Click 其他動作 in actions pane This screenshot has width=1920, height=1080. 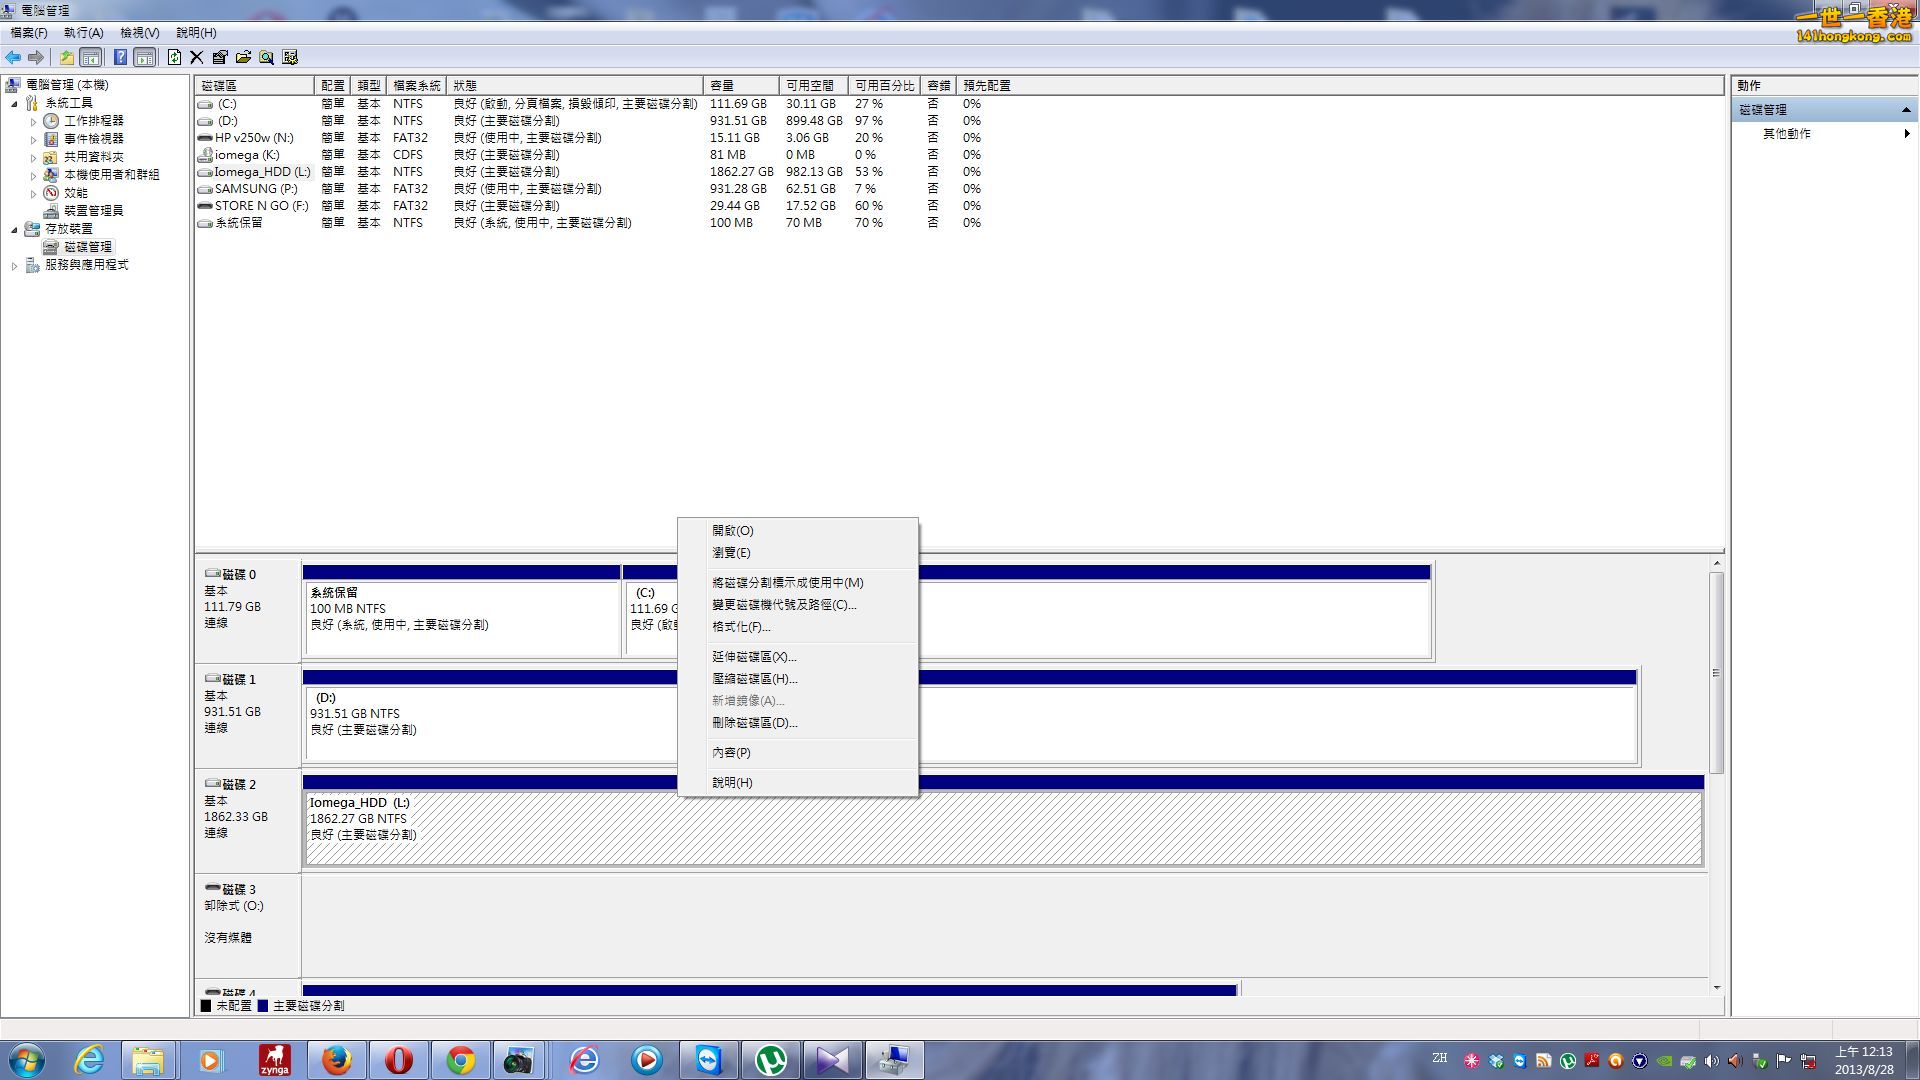(x=1786, y=133)
